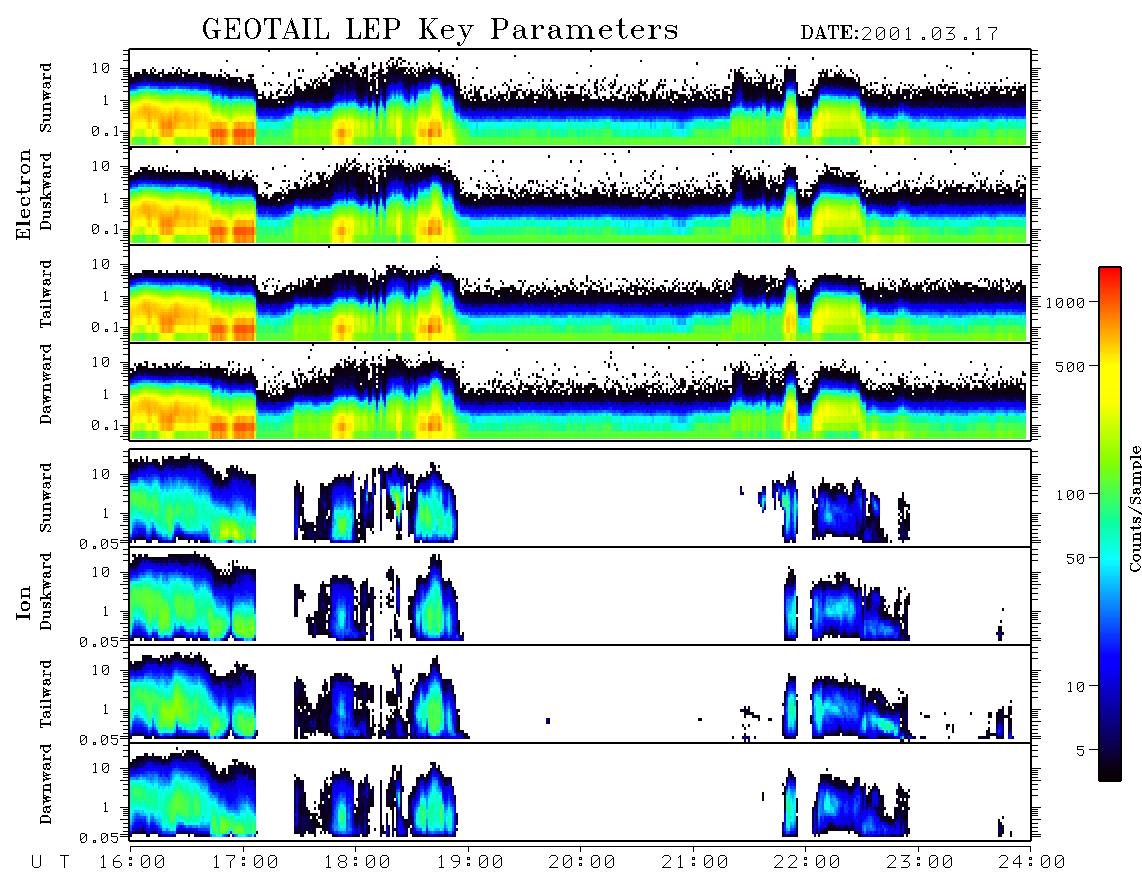This screenshot has width=1142, height=880.
Task: Click the "1000" color bar tick label
Action: pos(1065,303)
